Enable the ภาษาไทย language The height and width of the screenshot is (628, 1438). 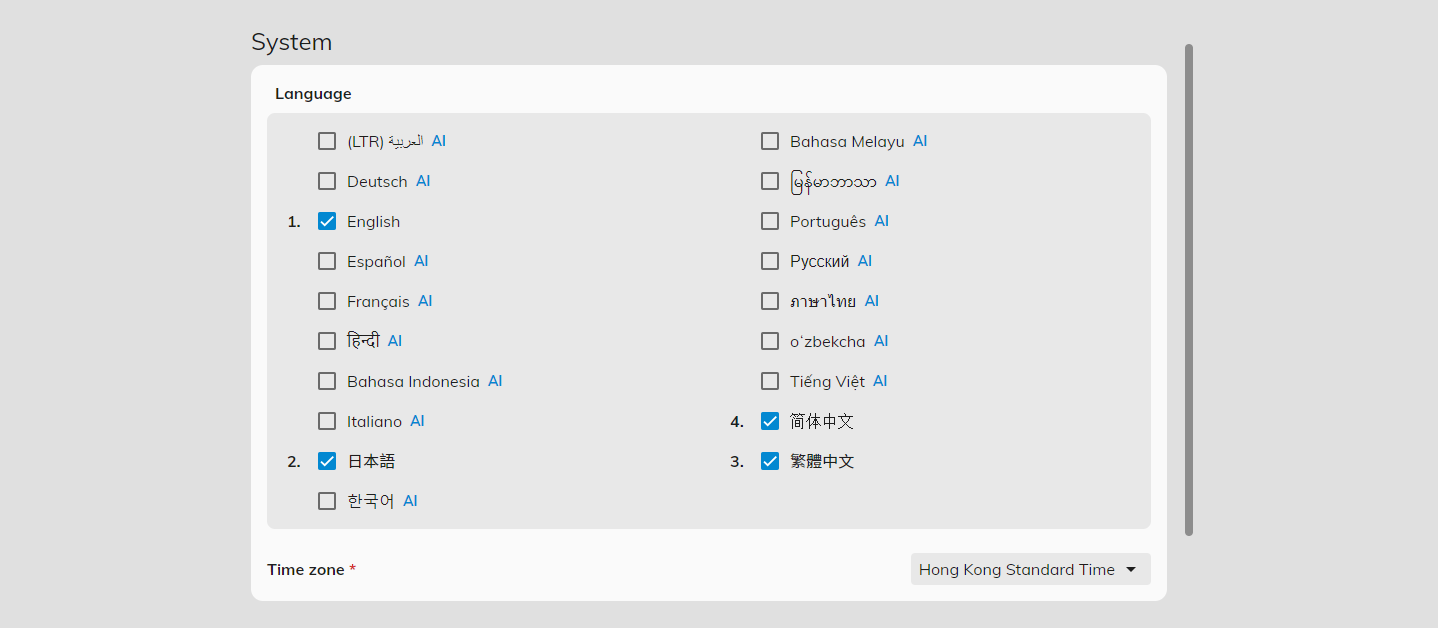tap(770, 301)
